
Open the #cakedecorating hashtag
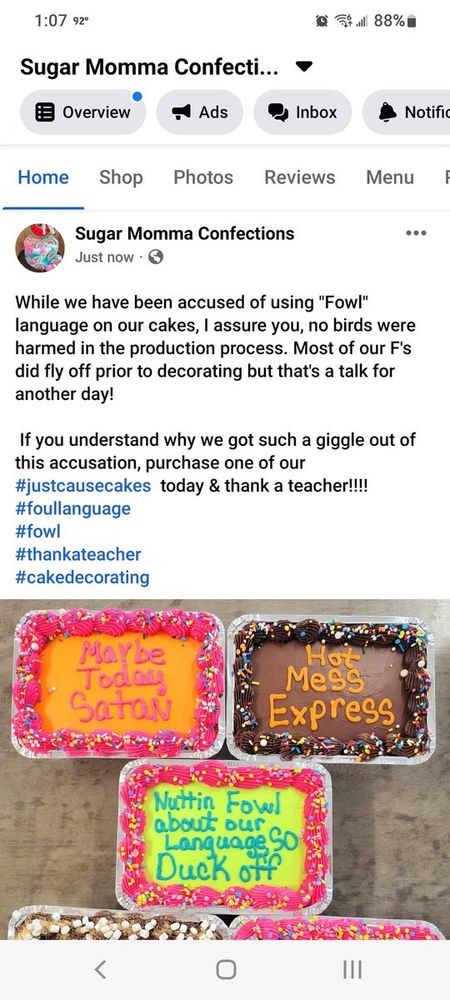[82, 578]
